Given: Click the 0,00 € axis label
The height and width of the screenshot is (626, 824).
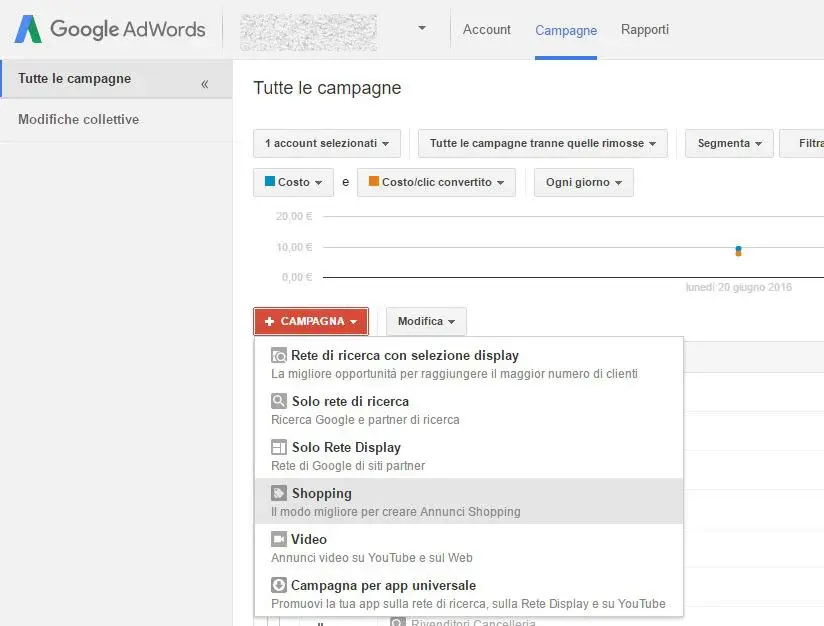Looking at the screenshot, I should [297, 277].
